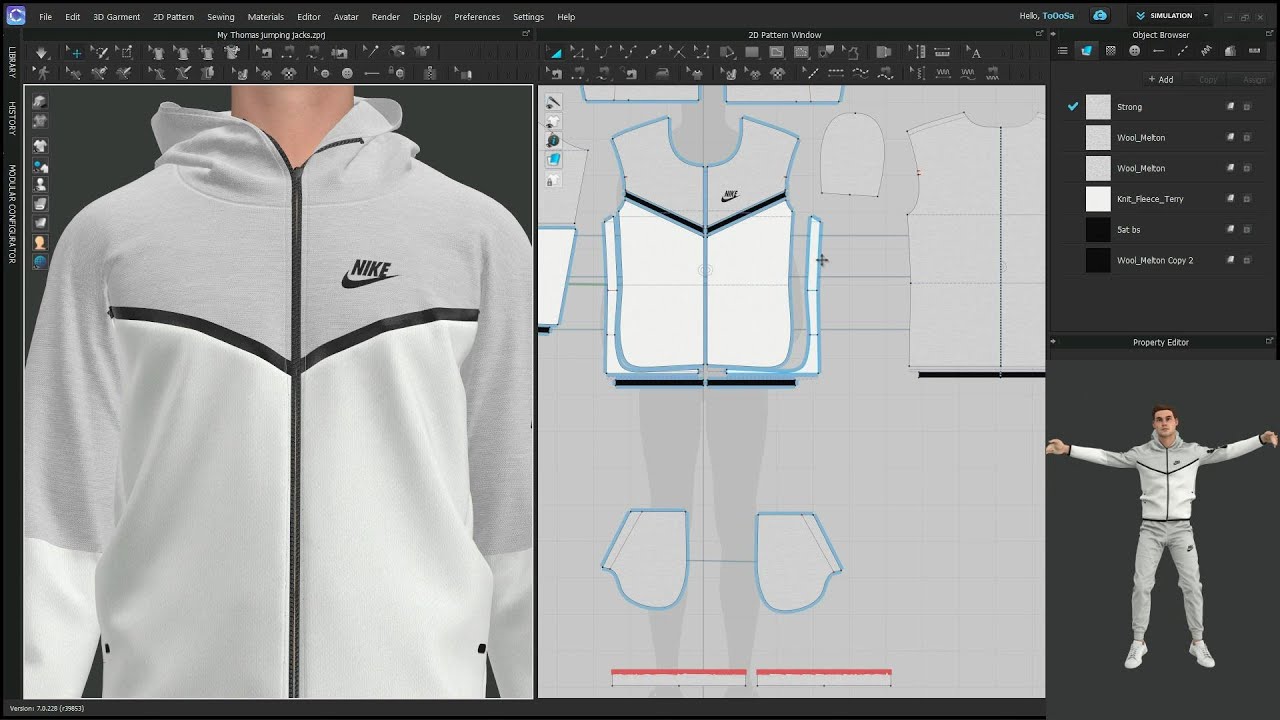Select the Steam iron tool
Image resolution: width=1280 pixels, height=720 pixels.
click(663, 73)
